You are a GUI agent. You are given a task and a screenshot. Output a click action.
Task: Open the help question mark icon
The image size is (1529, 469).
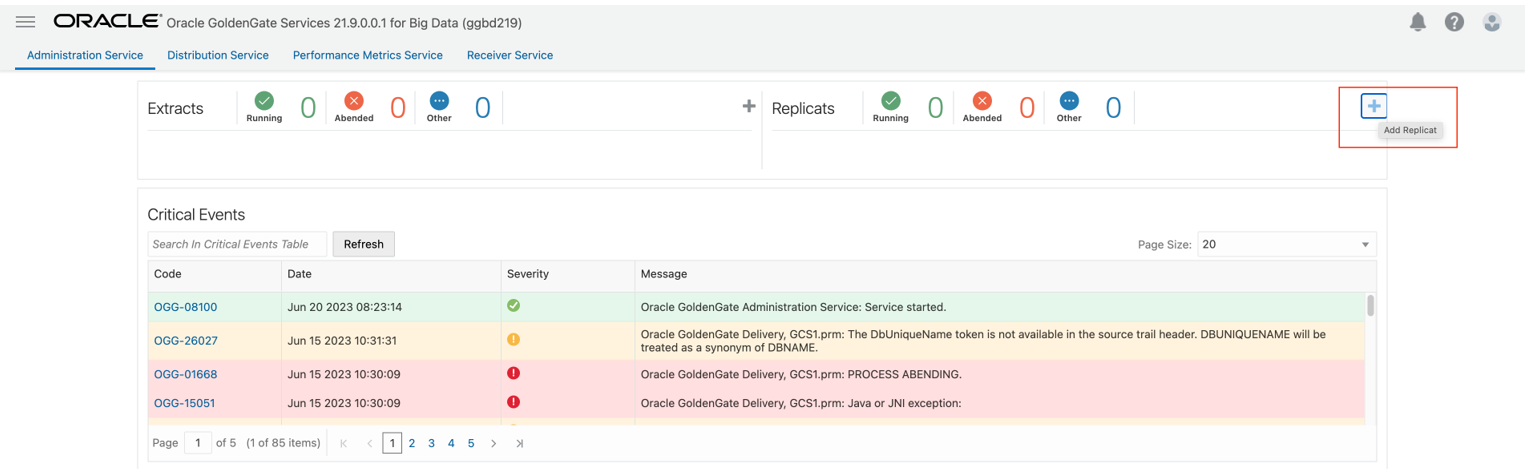pos(1455,21)
